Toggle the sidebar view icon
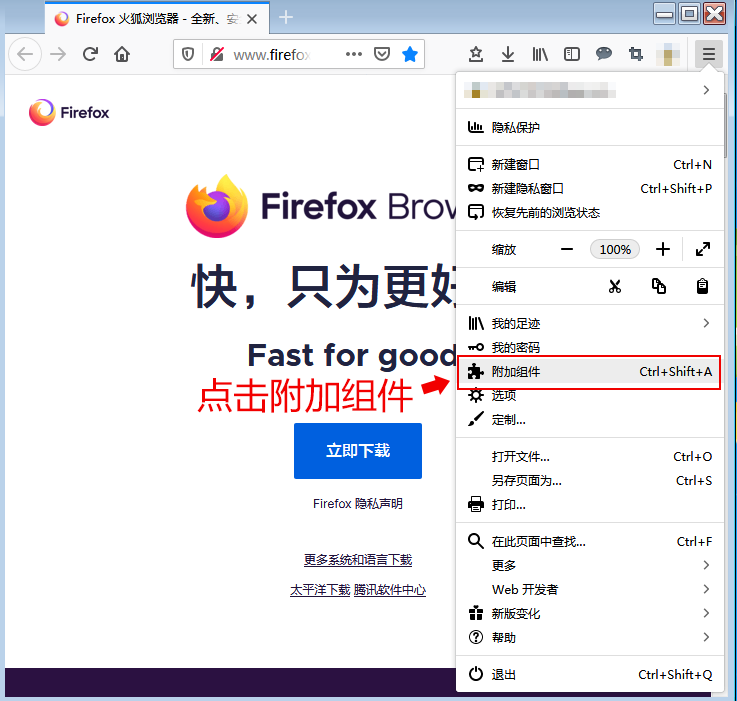This screenshot has height=701, width=737. tap(572, 55)
